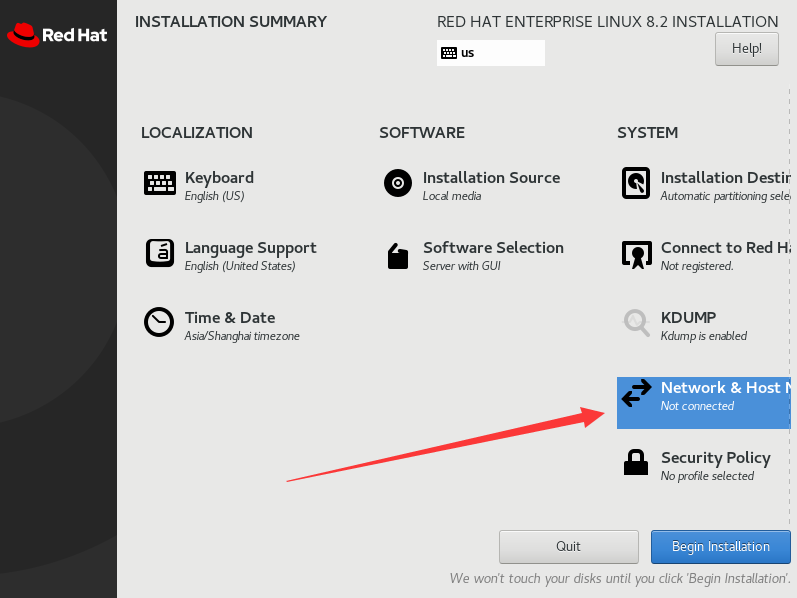797x598 pixels.
Task: Click the 'Asia/Shanghai timezone' text
Action: click(242, 336)
